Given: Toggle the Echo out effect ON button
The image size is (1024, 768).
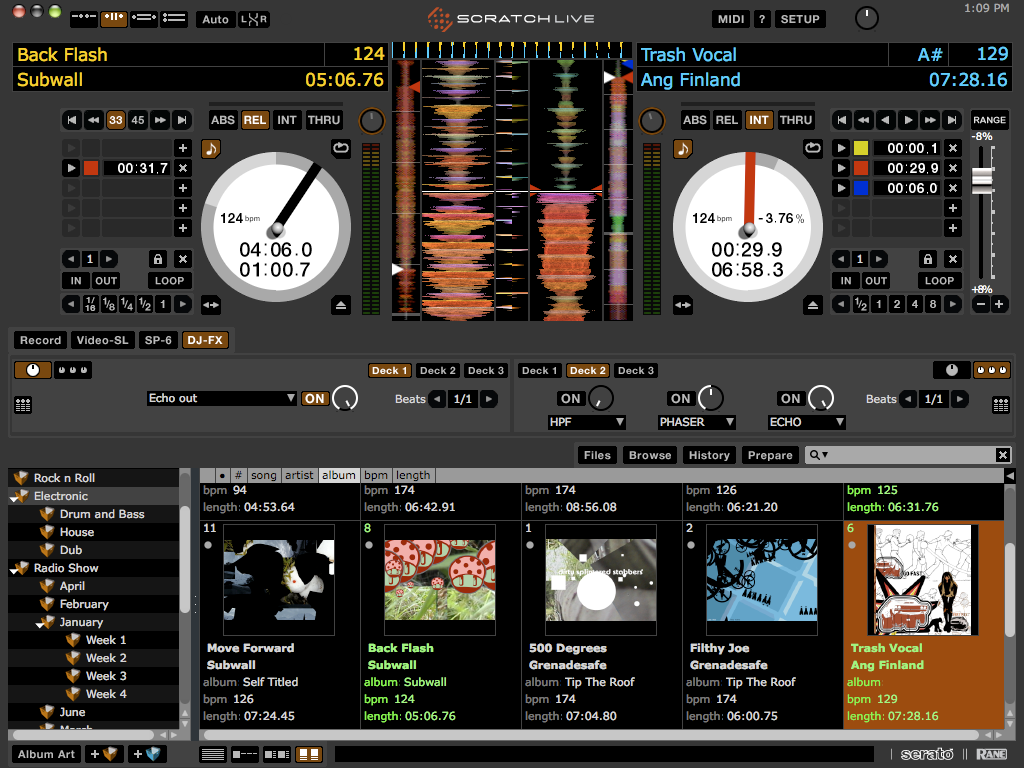Looking at the screenshot, I should [315, 398].
